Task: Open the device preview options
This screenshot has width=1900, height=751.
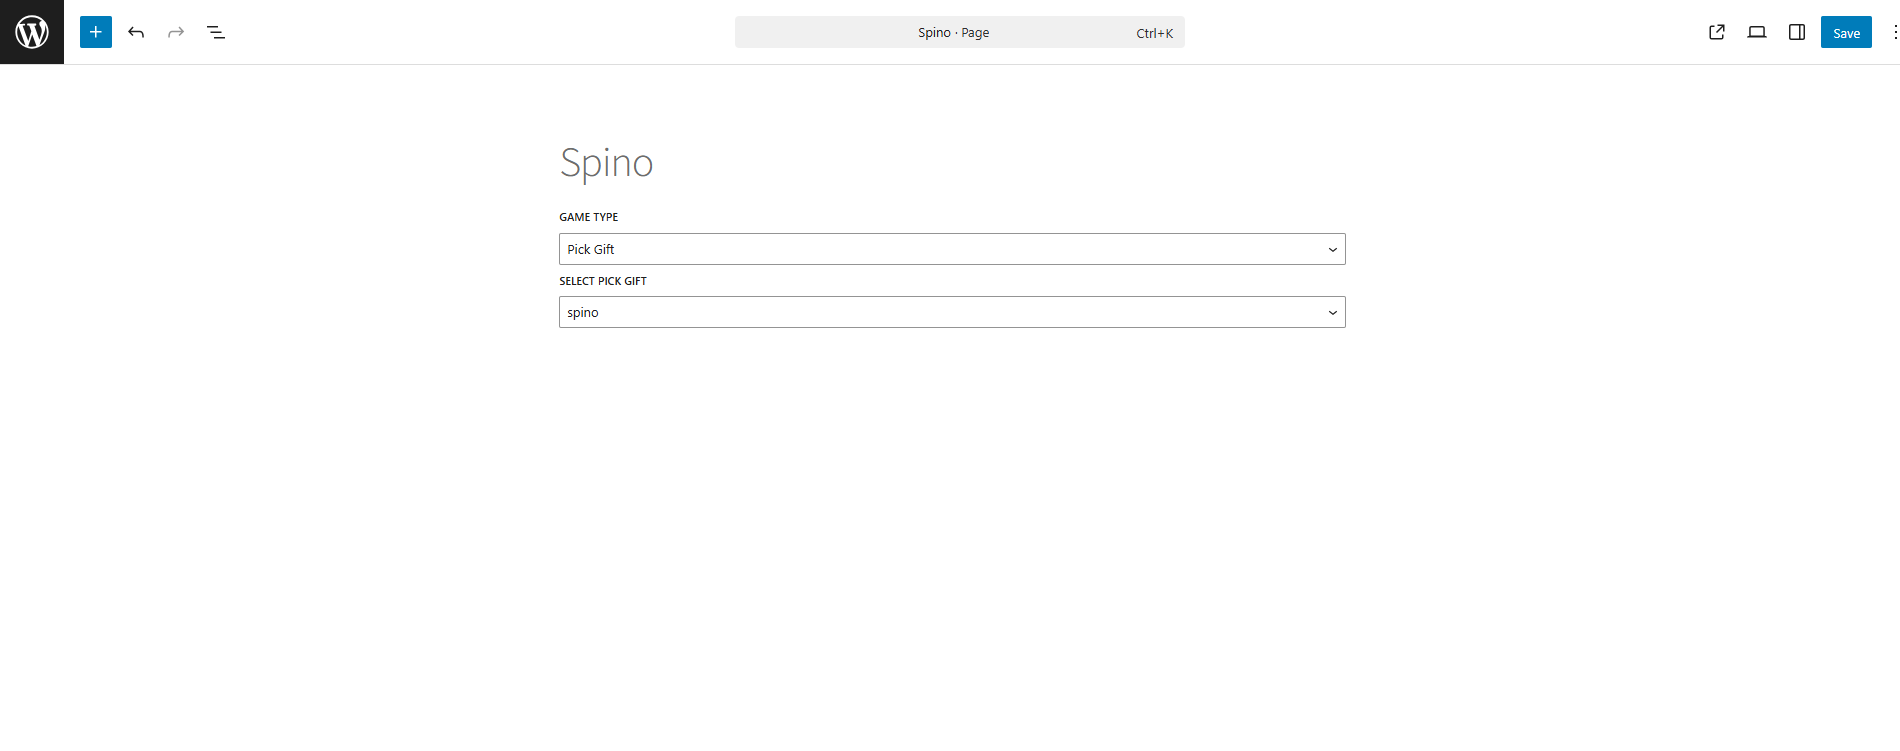Action: tap(1757, 32)
